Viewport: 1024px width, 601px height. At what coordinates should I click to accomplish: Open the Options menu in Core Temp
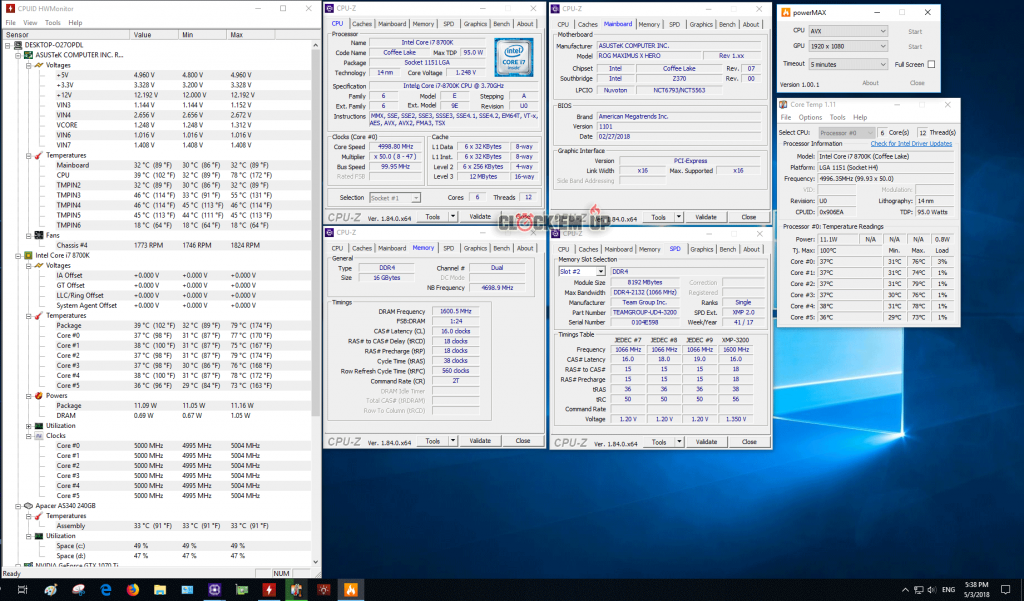pyautogui.click(x=810, y=117)
